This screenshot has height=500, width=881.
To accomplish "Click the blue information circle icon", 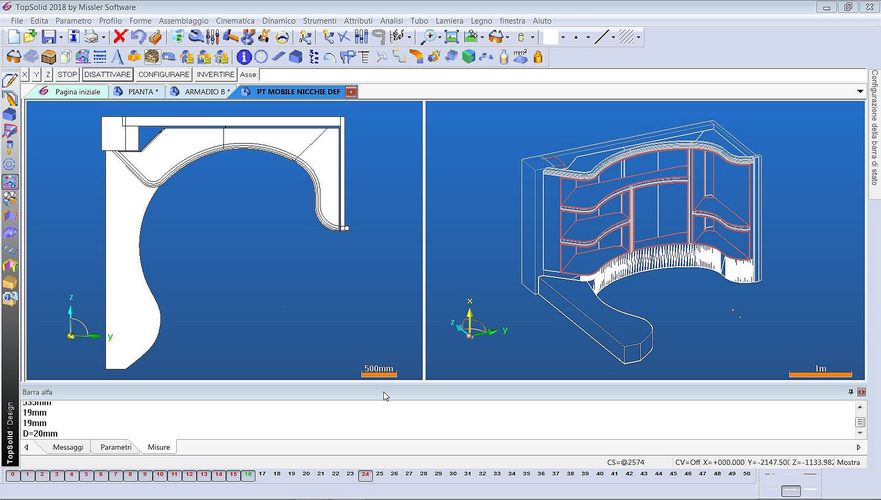I will [x=244, y=57].
